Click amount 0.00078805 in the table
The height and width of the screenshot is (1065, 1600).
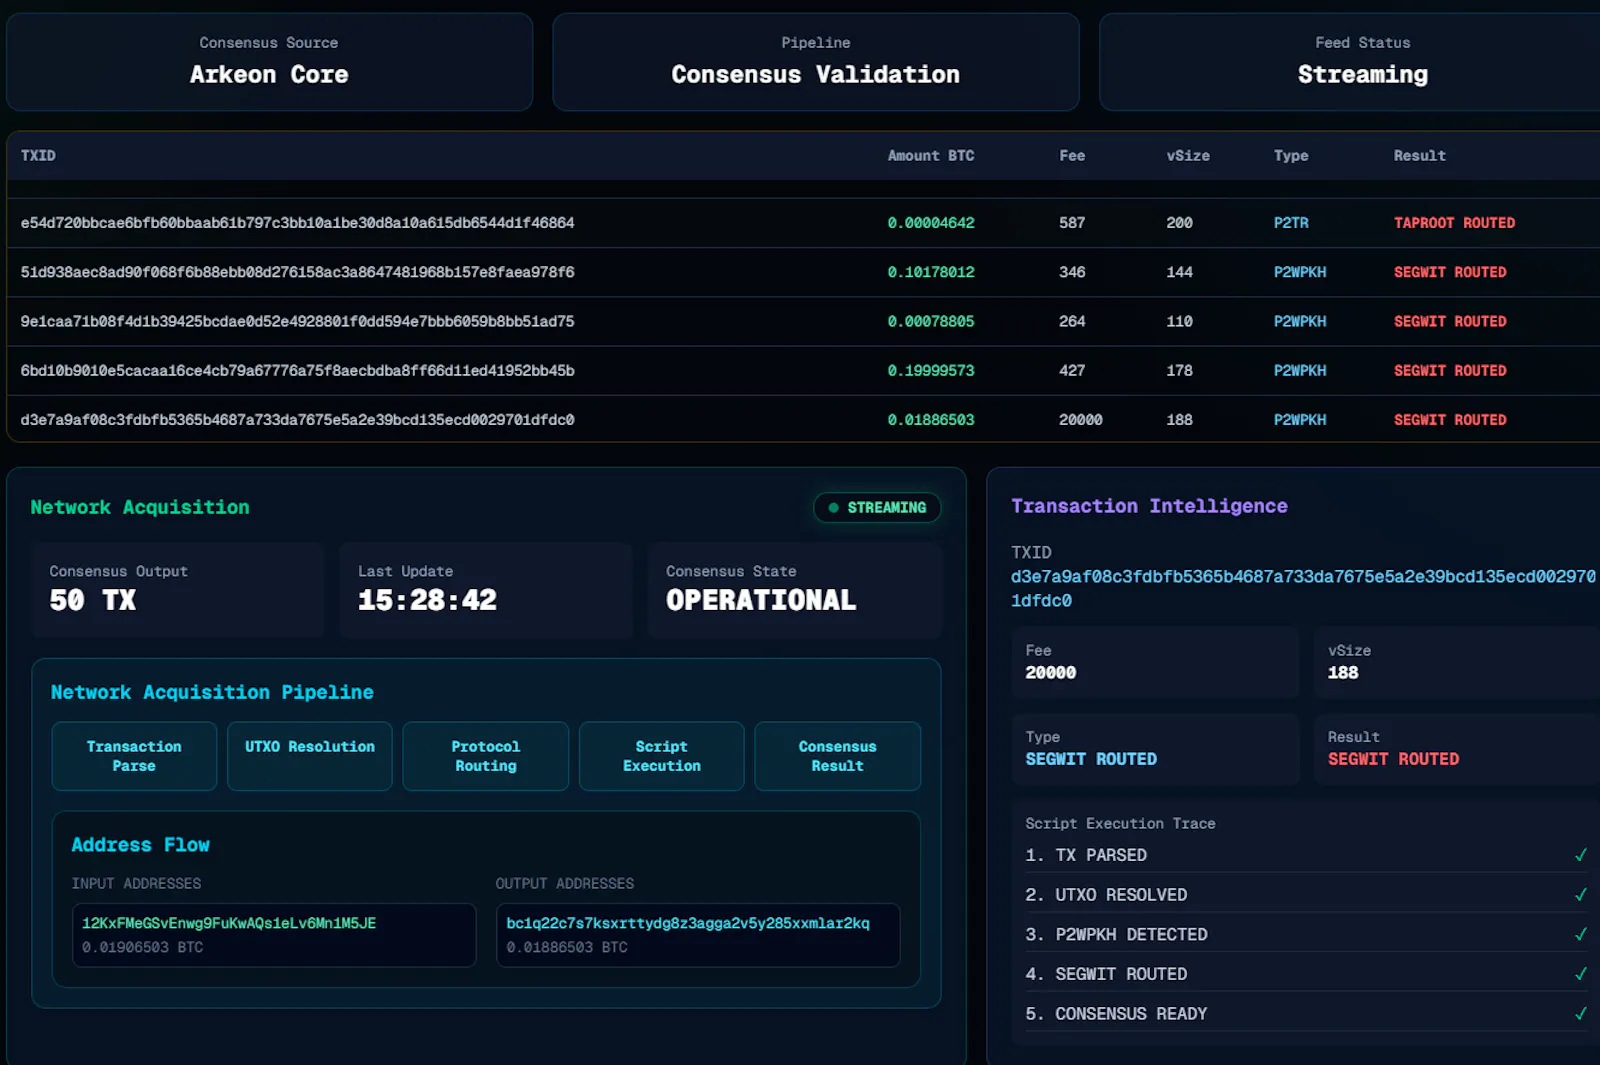click(x=931, y=321)
